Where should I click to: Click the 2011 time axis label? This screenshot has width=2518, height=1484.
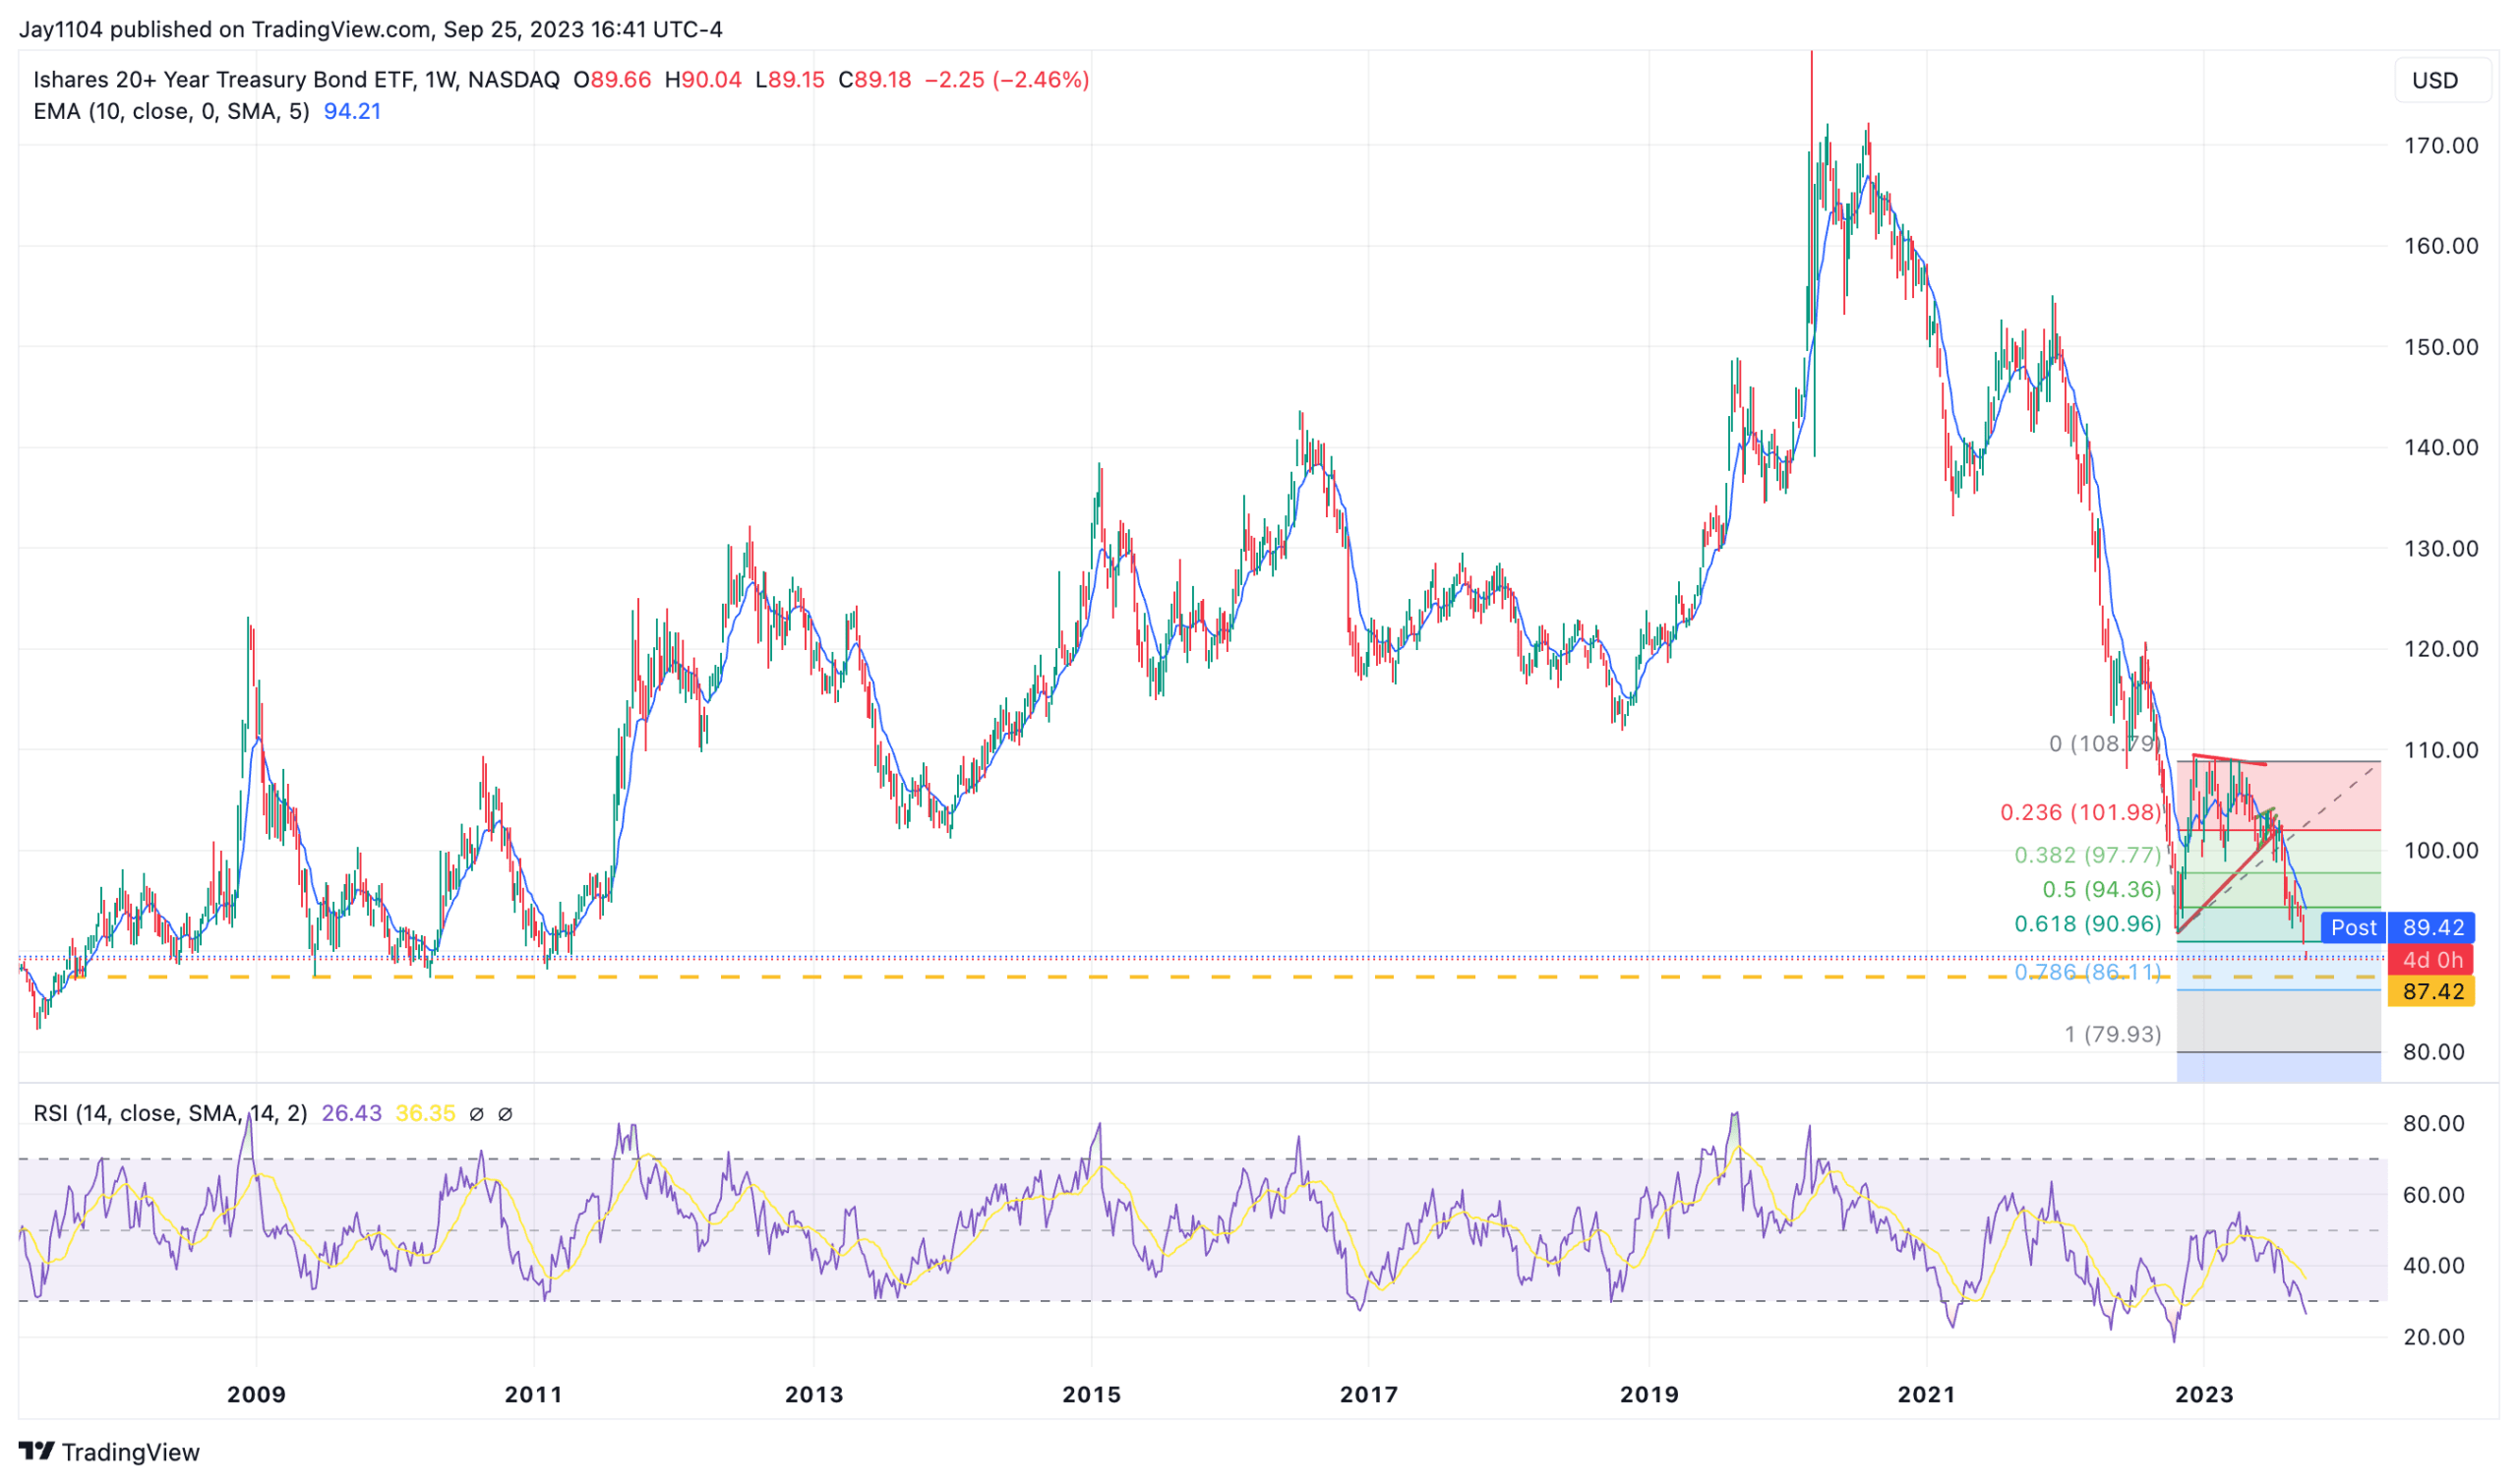(x=533, y=1394)
